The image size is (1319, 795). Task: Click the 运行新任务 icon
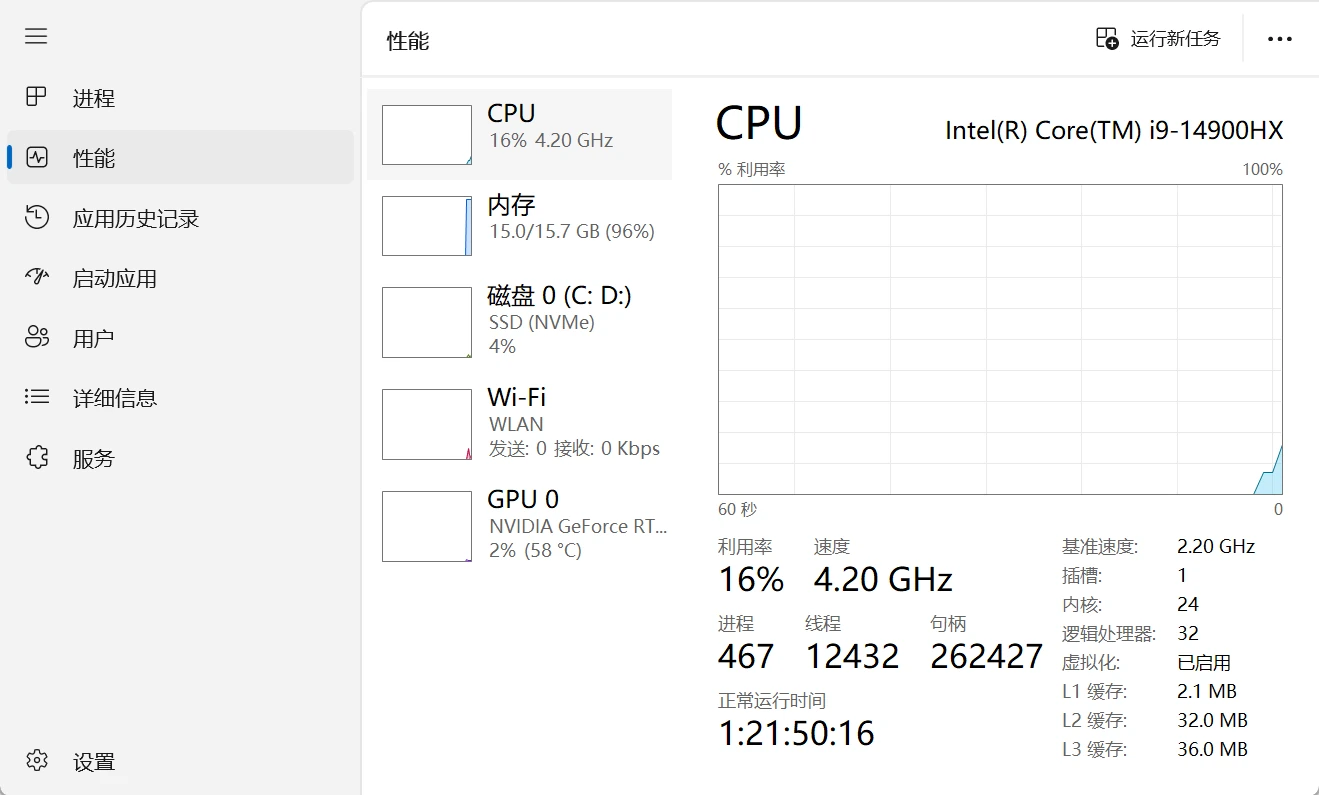coord(1107,39)
